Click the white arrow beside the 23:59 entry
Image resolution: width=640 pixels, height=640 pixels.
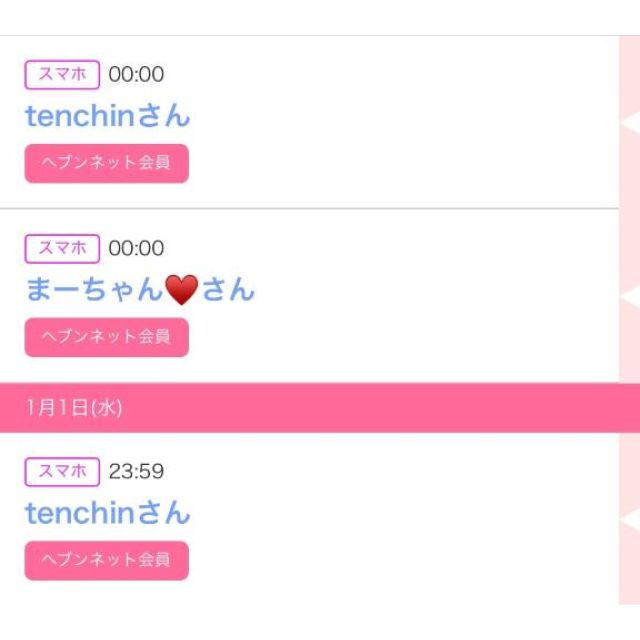(x=630, y=519)
